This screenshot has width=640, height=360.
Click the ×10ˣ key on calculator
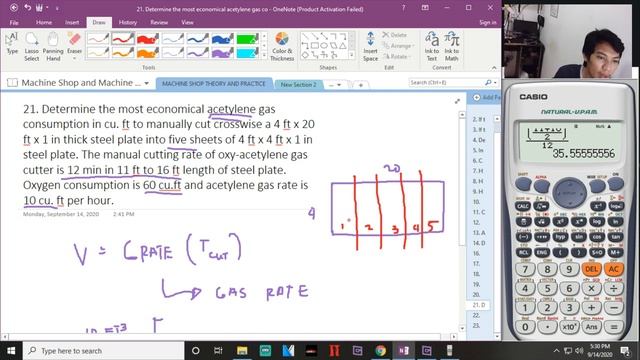[x=569, y=327]
